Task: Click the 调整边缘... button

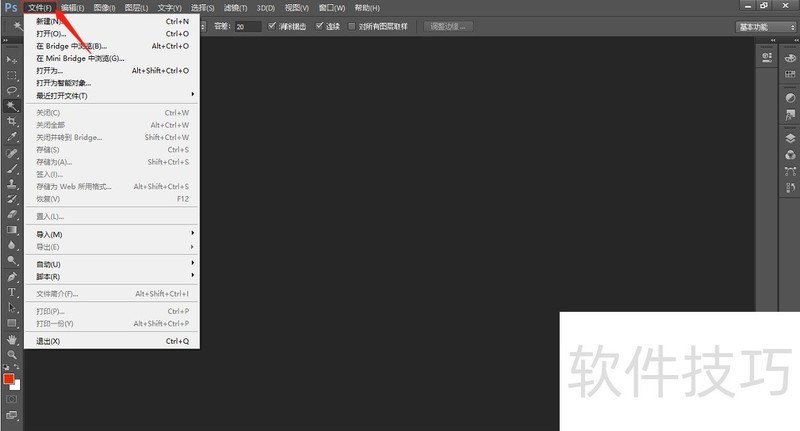Action: tap(448, 27)
